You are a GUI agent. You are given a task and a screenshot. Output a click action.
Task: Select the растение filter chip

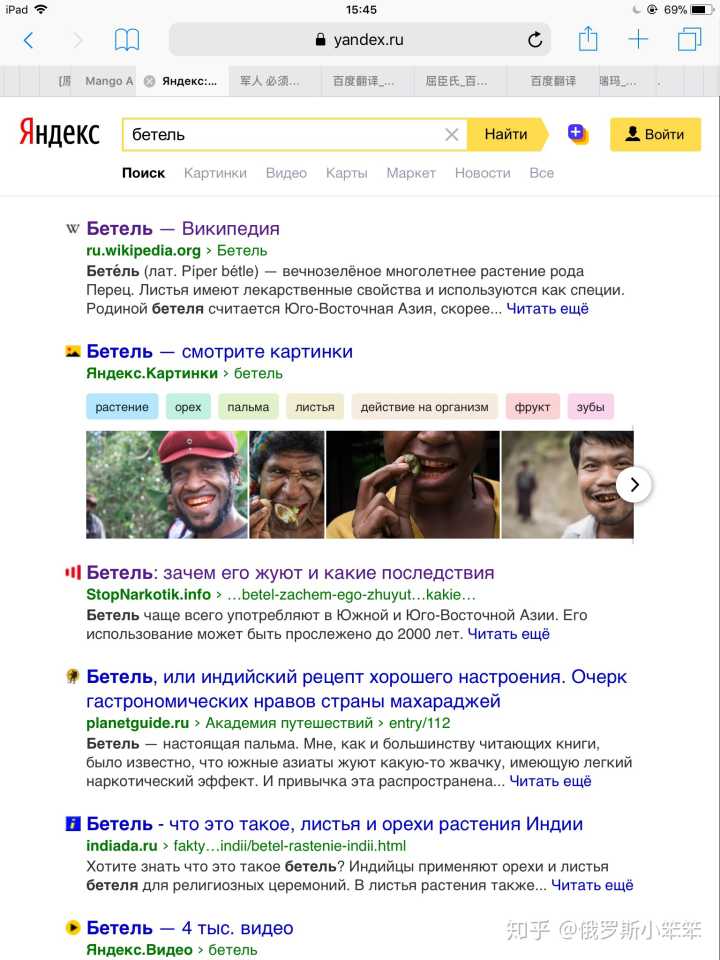coord(122,407)
